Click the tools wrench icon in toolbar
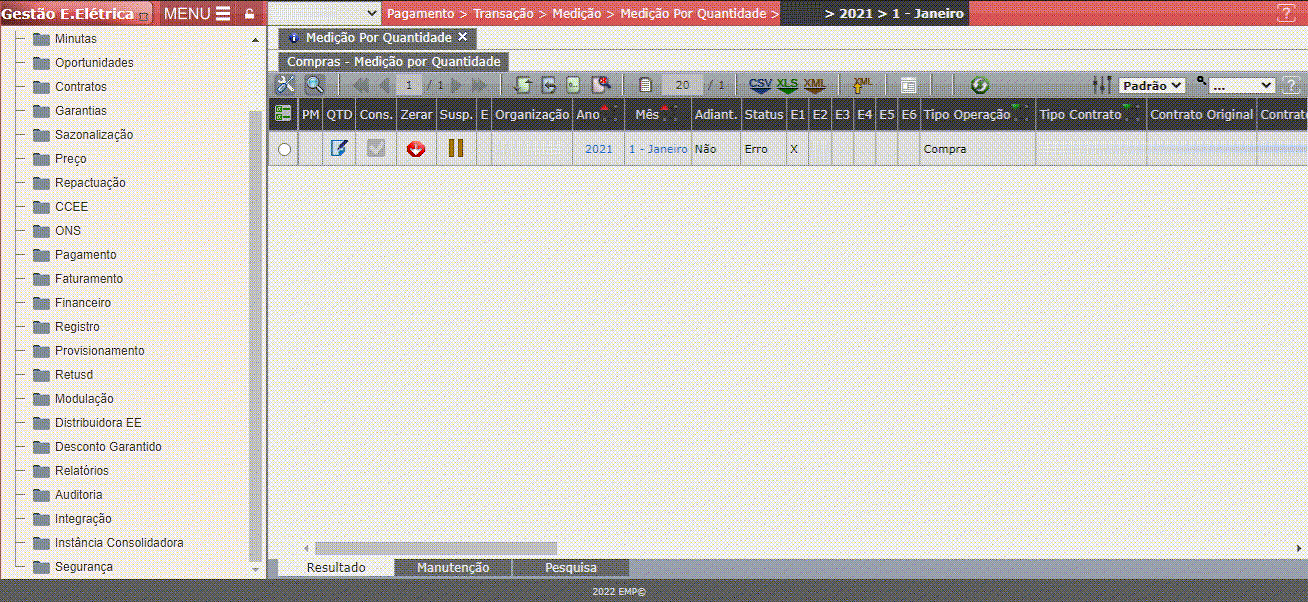The height and width of the screenshot is (602, 1308). tap(285, 86)
